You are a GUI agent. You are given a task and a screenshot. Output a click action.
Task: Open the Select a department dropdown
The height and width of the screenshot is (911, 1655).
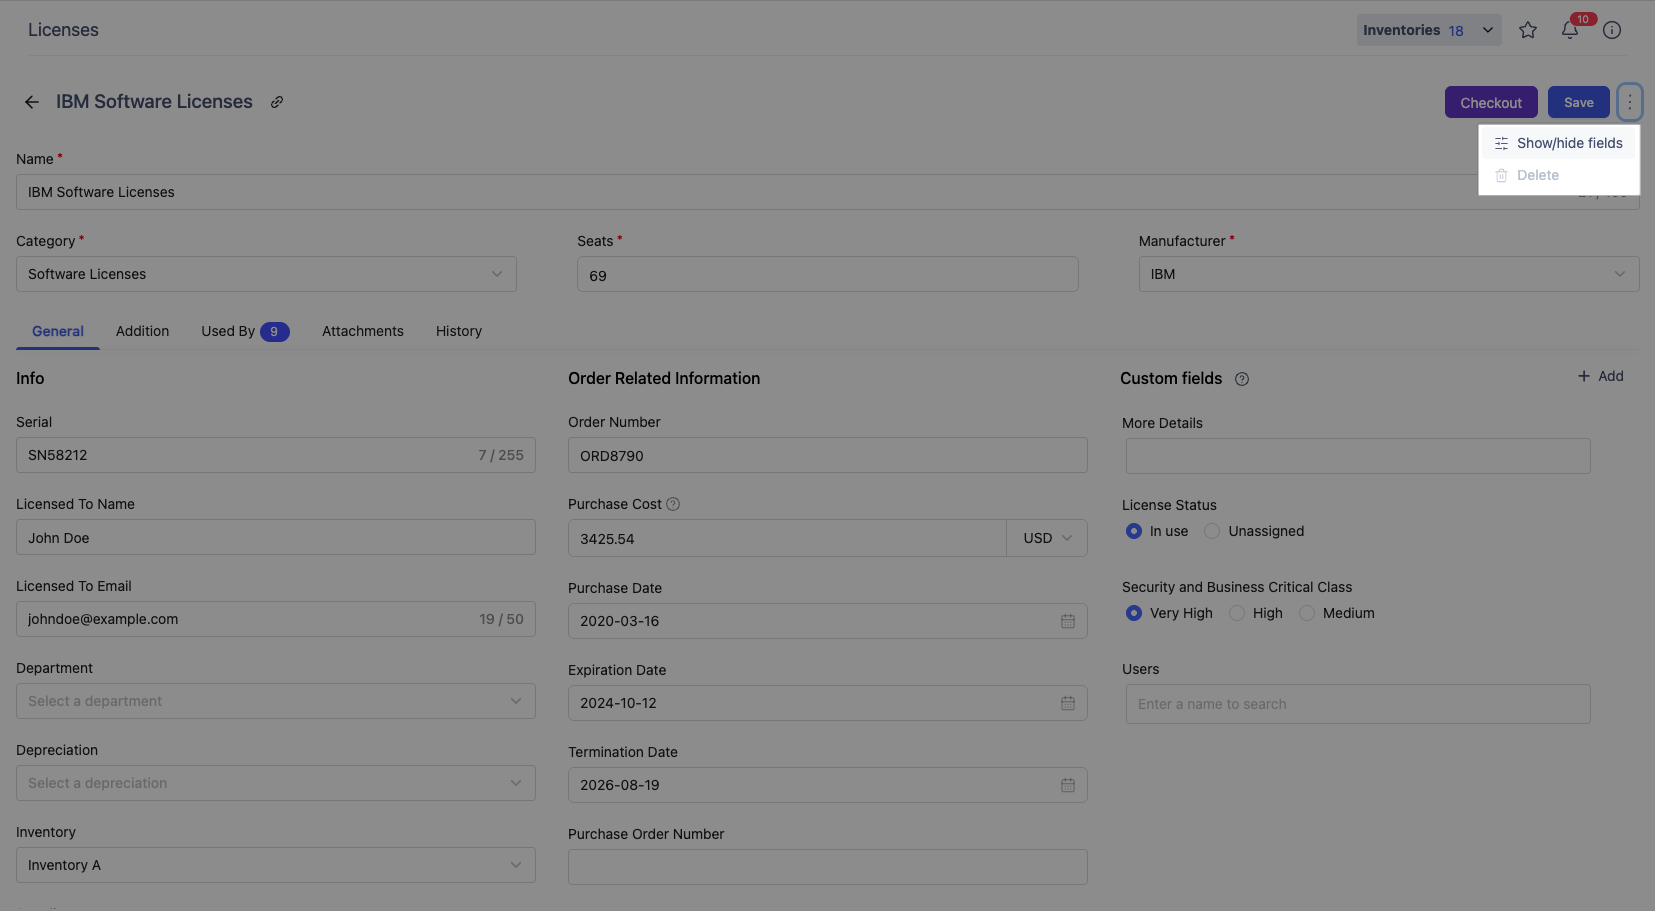click(275, 701)
